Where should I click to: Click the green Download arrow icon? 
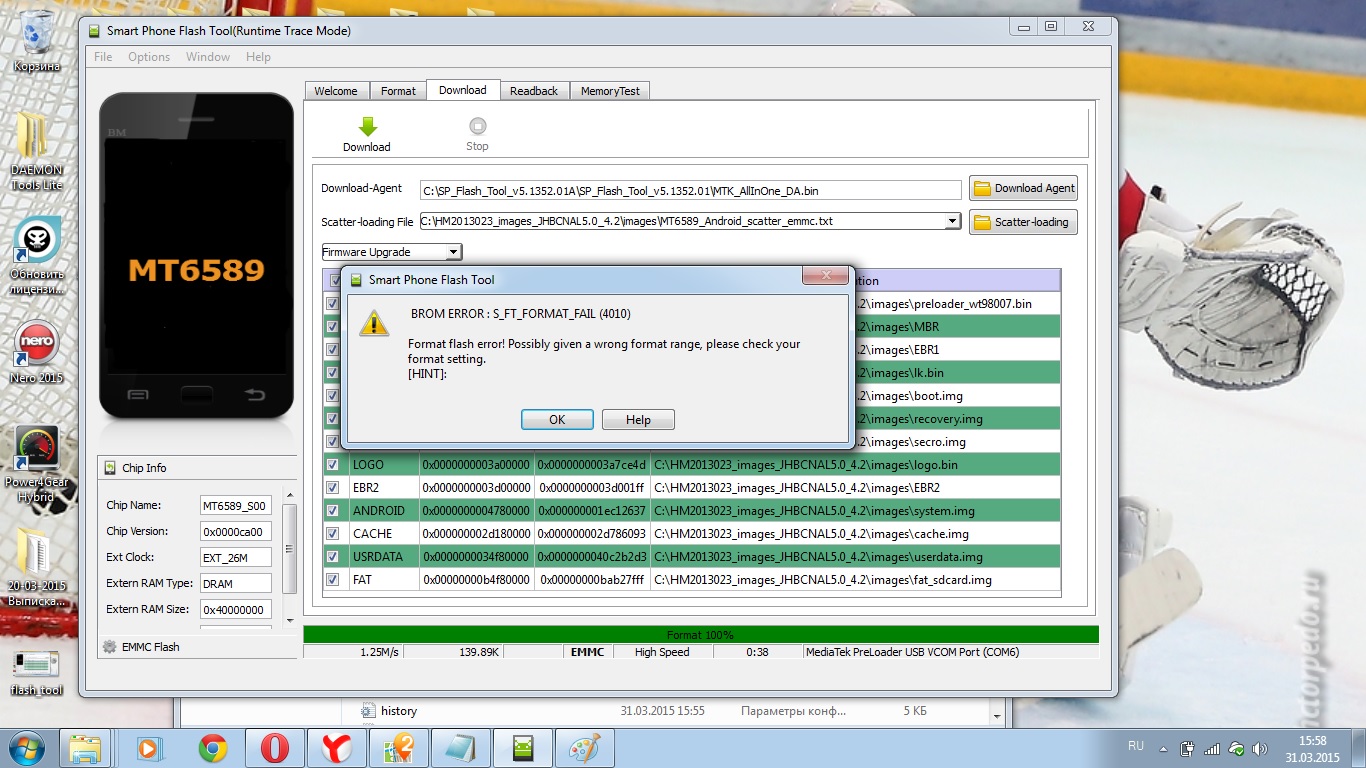[x=367, y=127]
